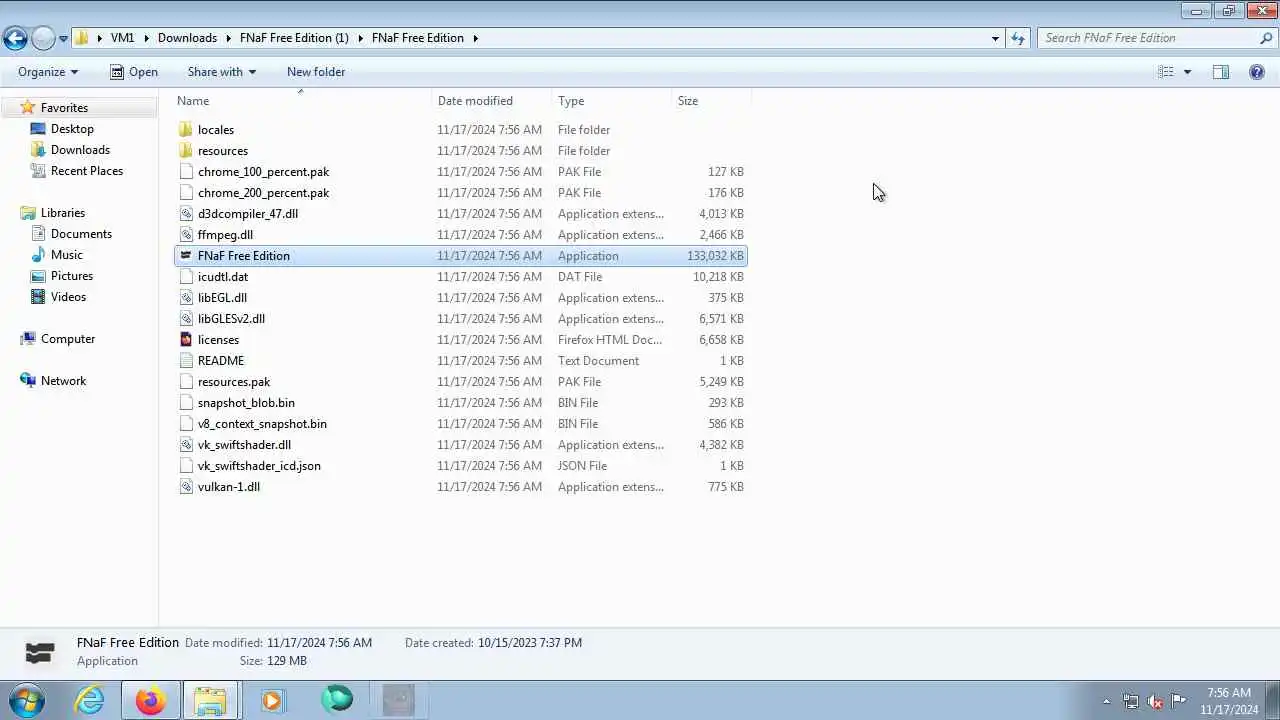This screenshot has width=1280, height=720.
Task: Open the recent locations dropdown arrow
Action: (x=63, y=39)
